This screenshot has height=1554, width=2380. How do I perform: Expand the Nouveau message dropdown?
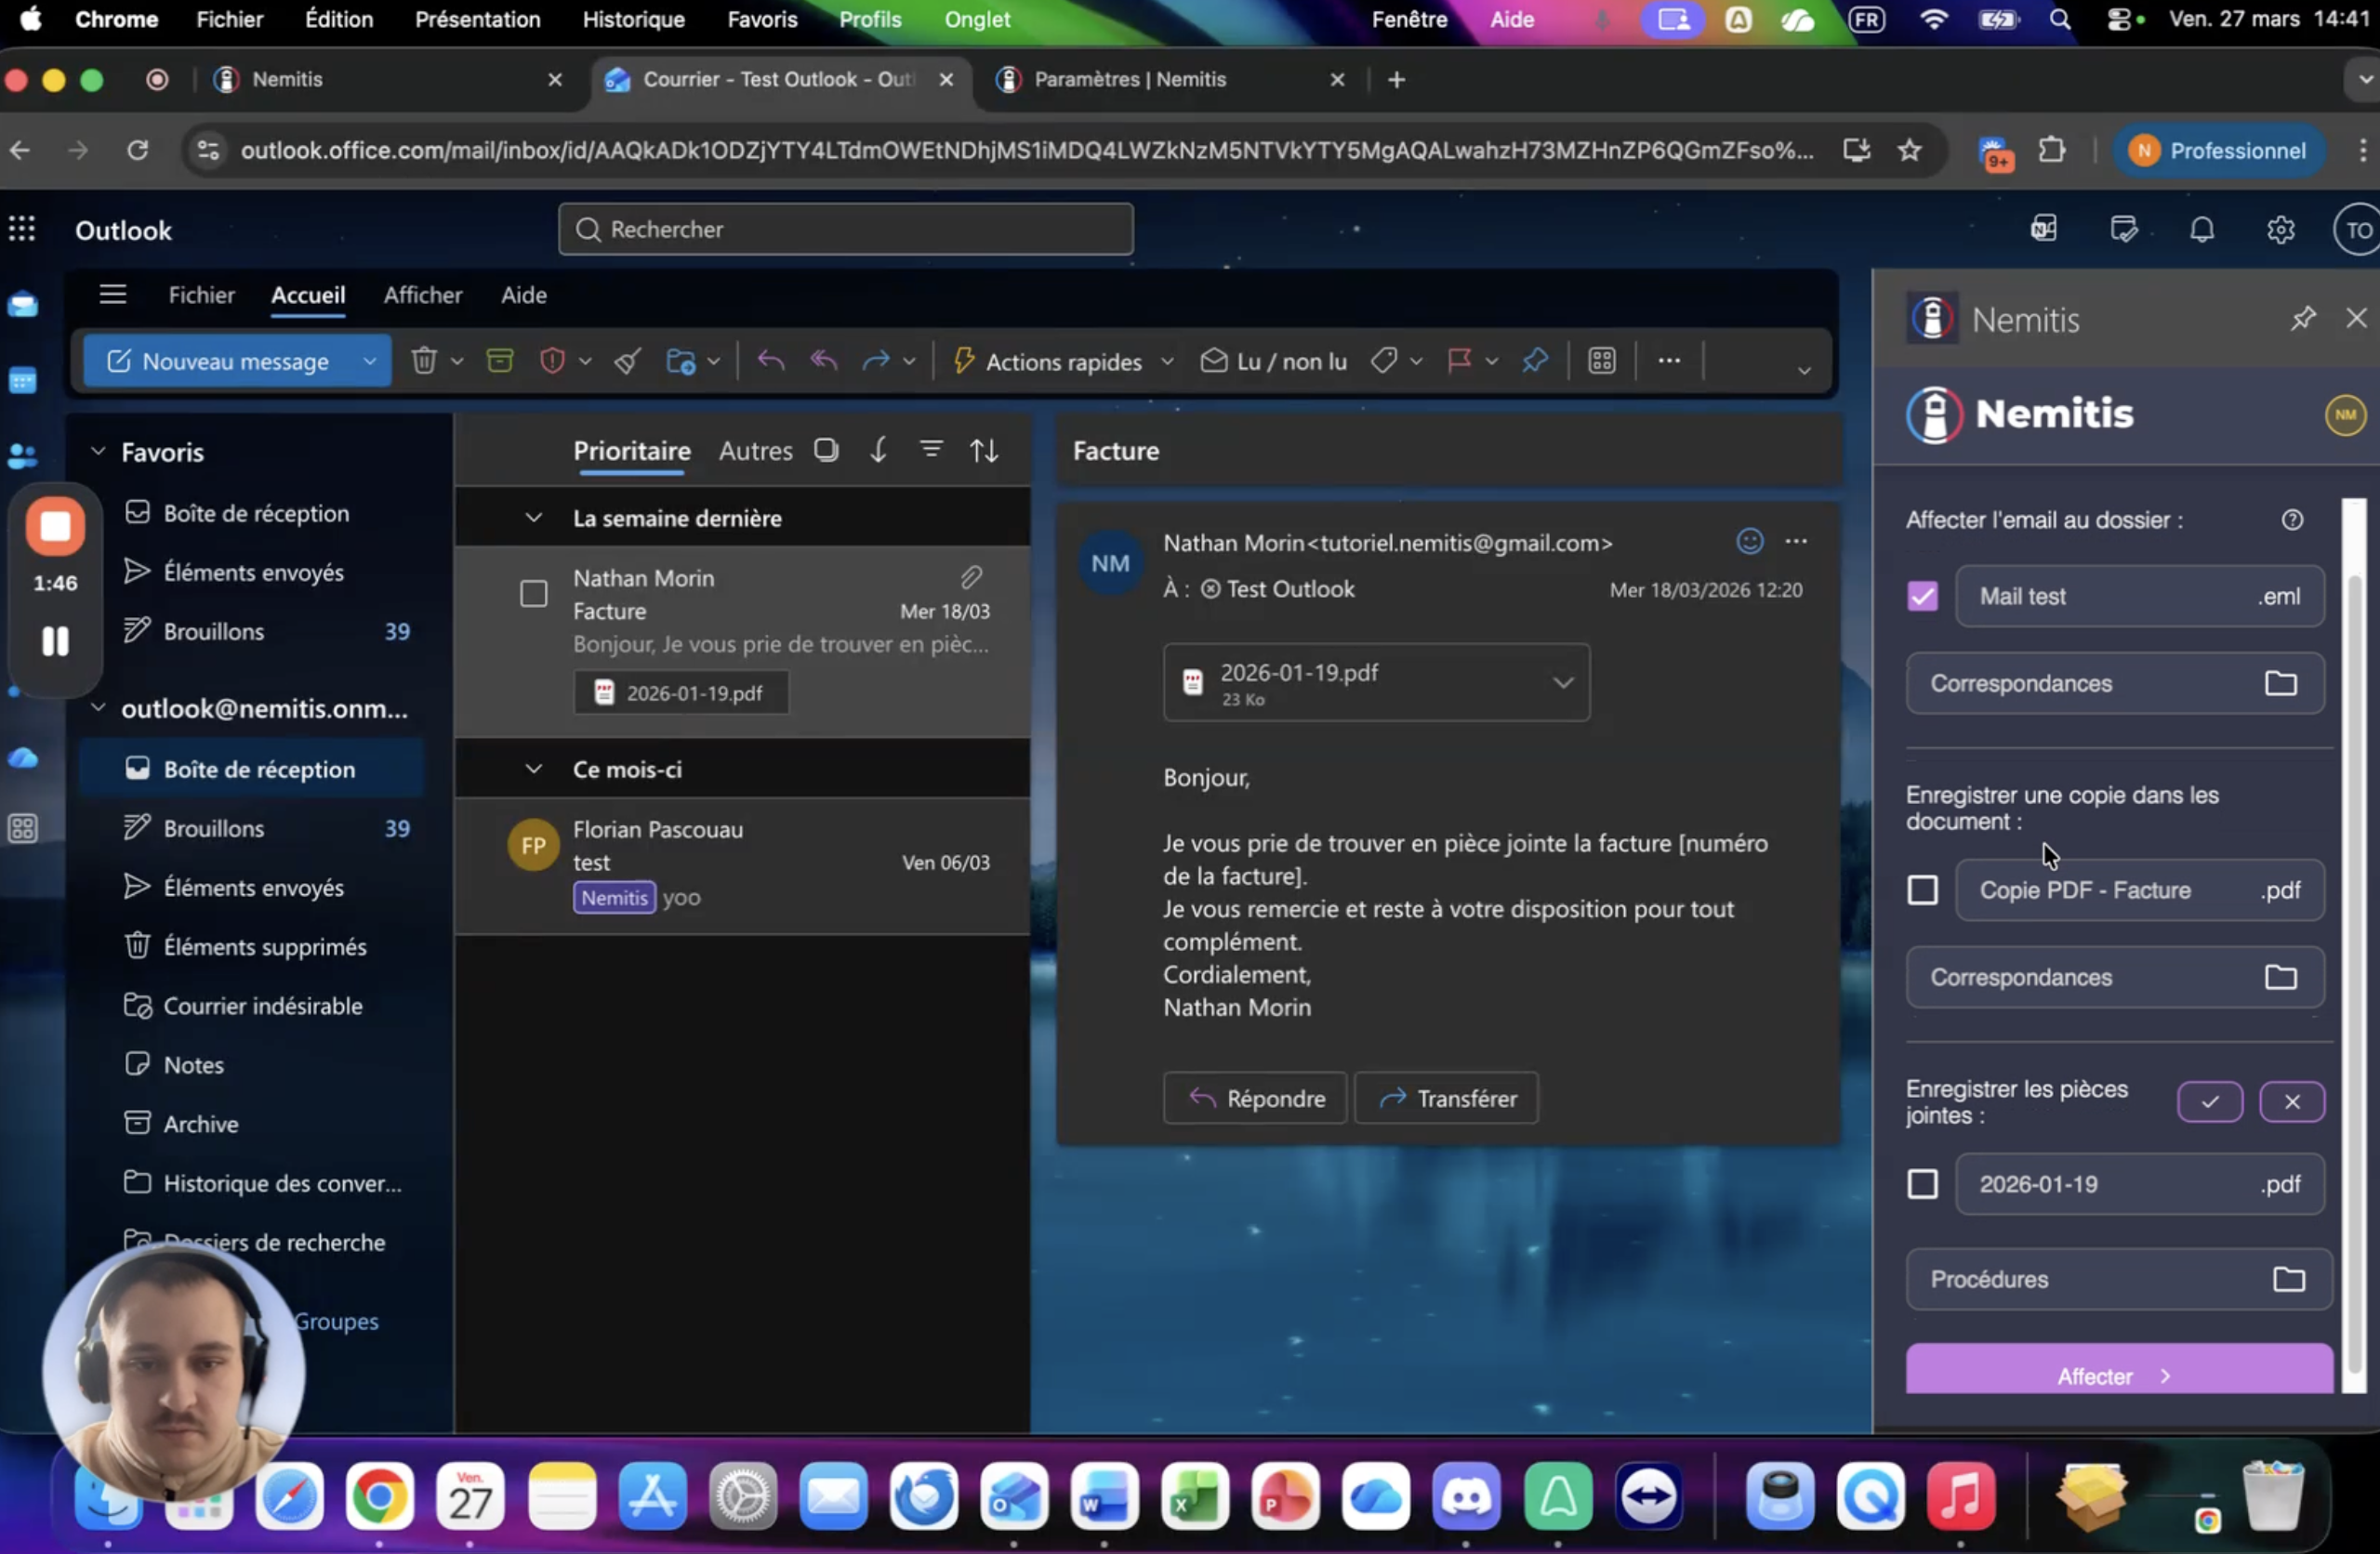369,361
